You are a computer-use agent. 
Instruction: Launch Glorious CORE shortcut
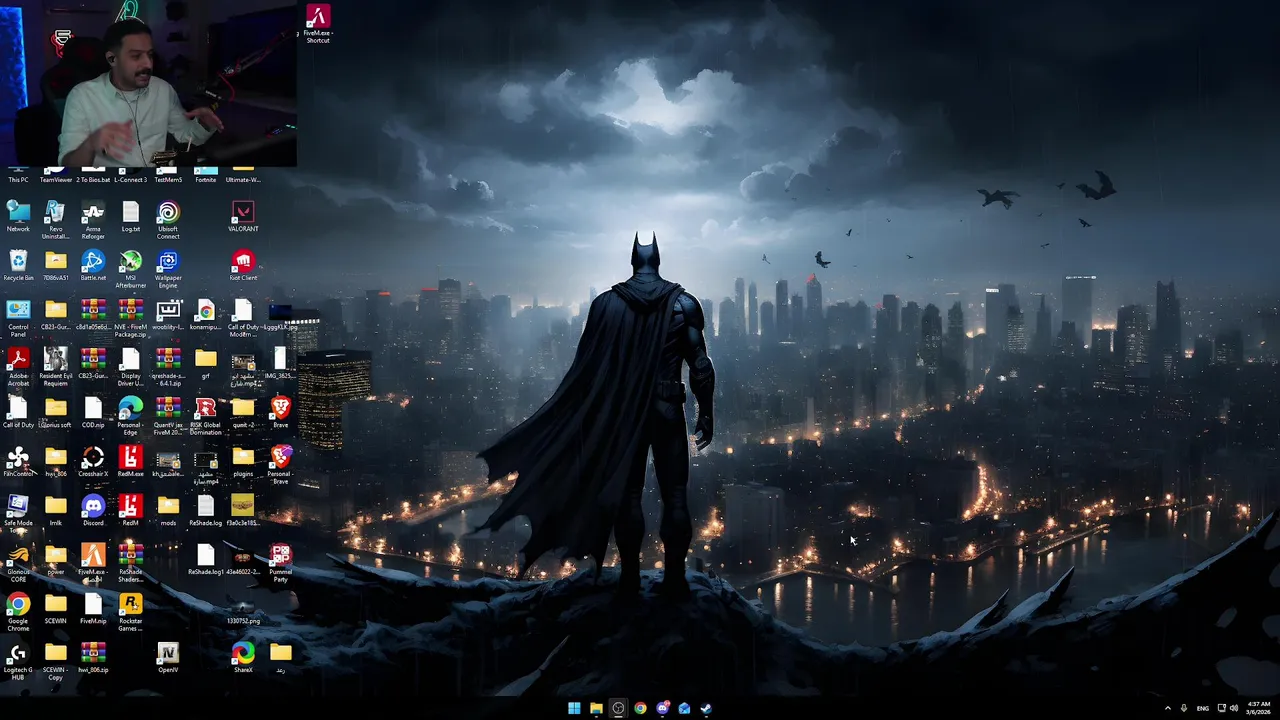tap(18, 563)
